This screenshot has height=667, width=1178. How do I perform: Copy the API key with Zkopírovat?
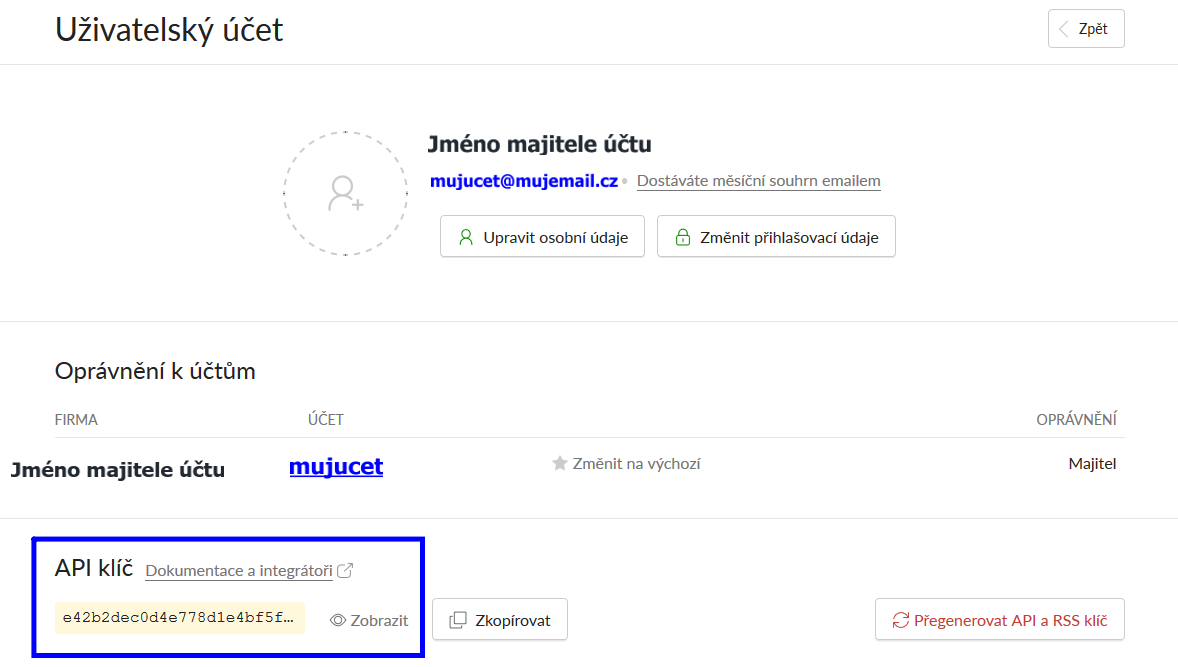(x=500, y=620)
